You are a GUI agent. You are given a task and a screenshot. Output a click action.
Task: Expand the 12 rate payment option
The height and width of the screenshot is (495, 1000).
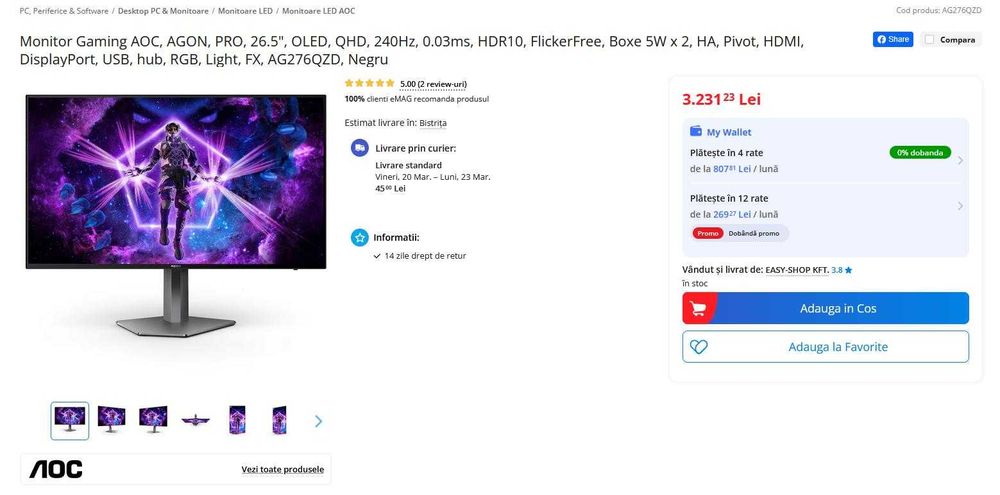pos(960,206)
